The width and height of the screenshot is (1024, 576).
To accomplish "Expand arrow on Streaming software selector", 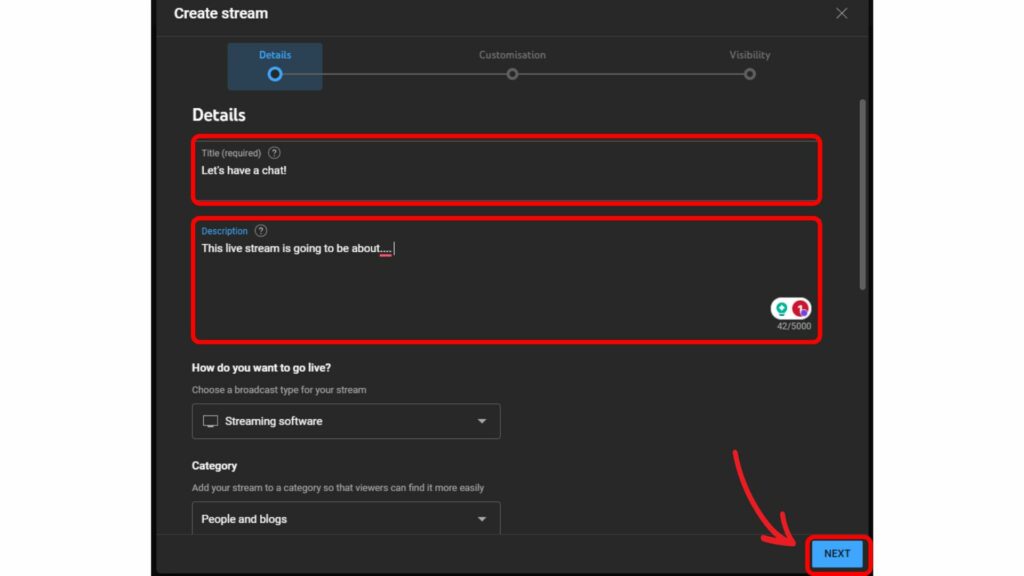I will tap(482, 421).
